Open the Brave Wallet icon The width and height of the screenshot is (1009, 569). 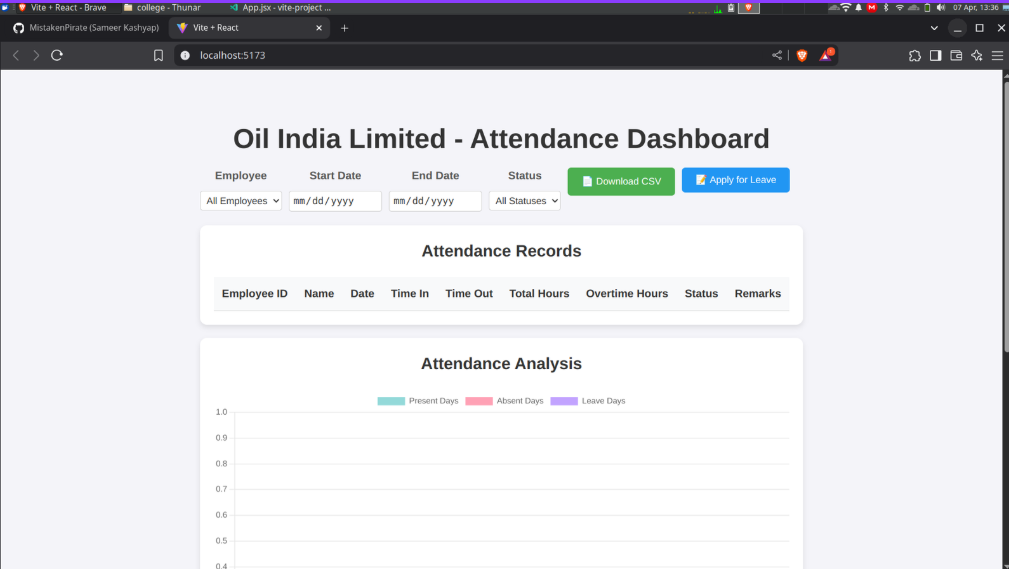(x=956, y=55)
